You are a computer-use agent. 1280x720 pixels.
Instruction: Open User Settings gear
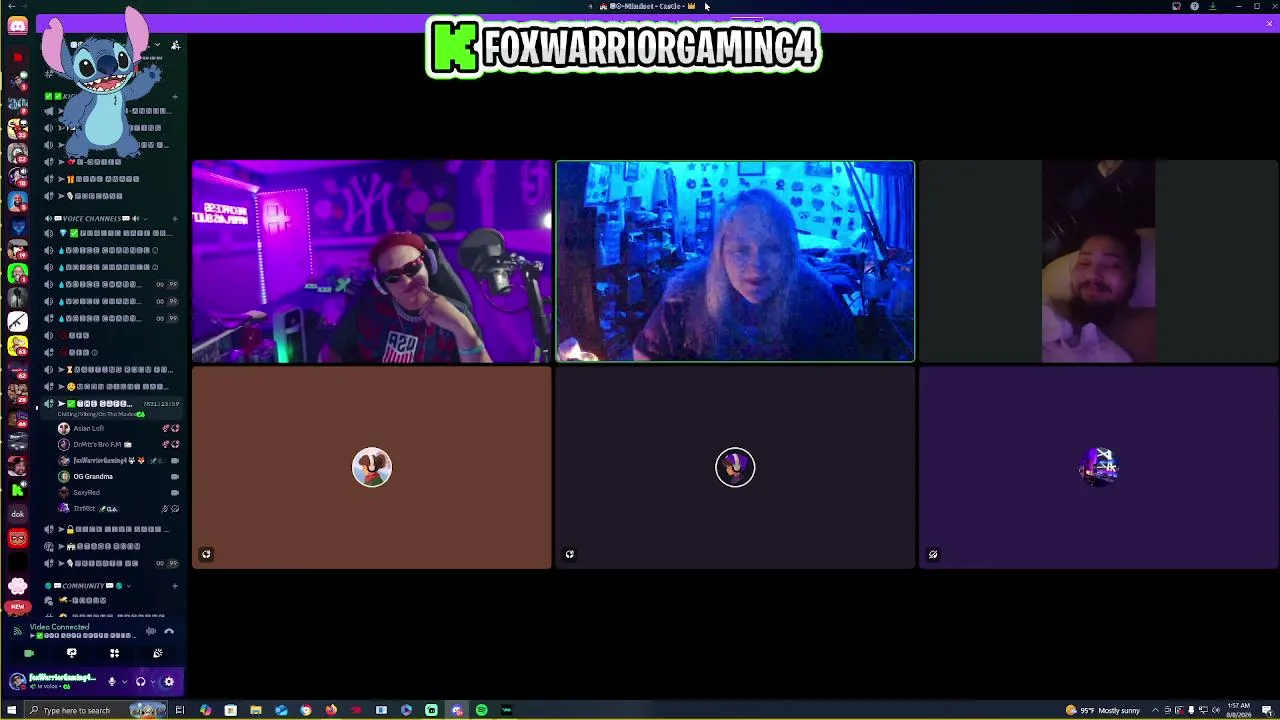pos(169,682)
